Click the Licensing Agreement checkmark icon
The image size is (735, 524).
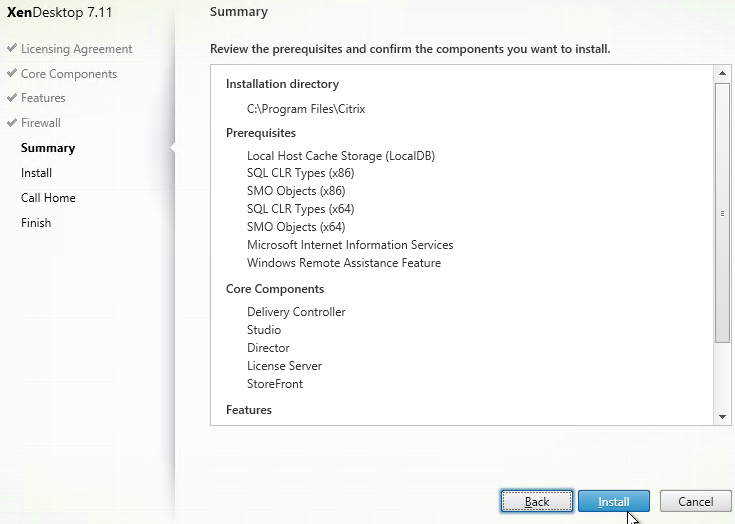coord(12,48)
